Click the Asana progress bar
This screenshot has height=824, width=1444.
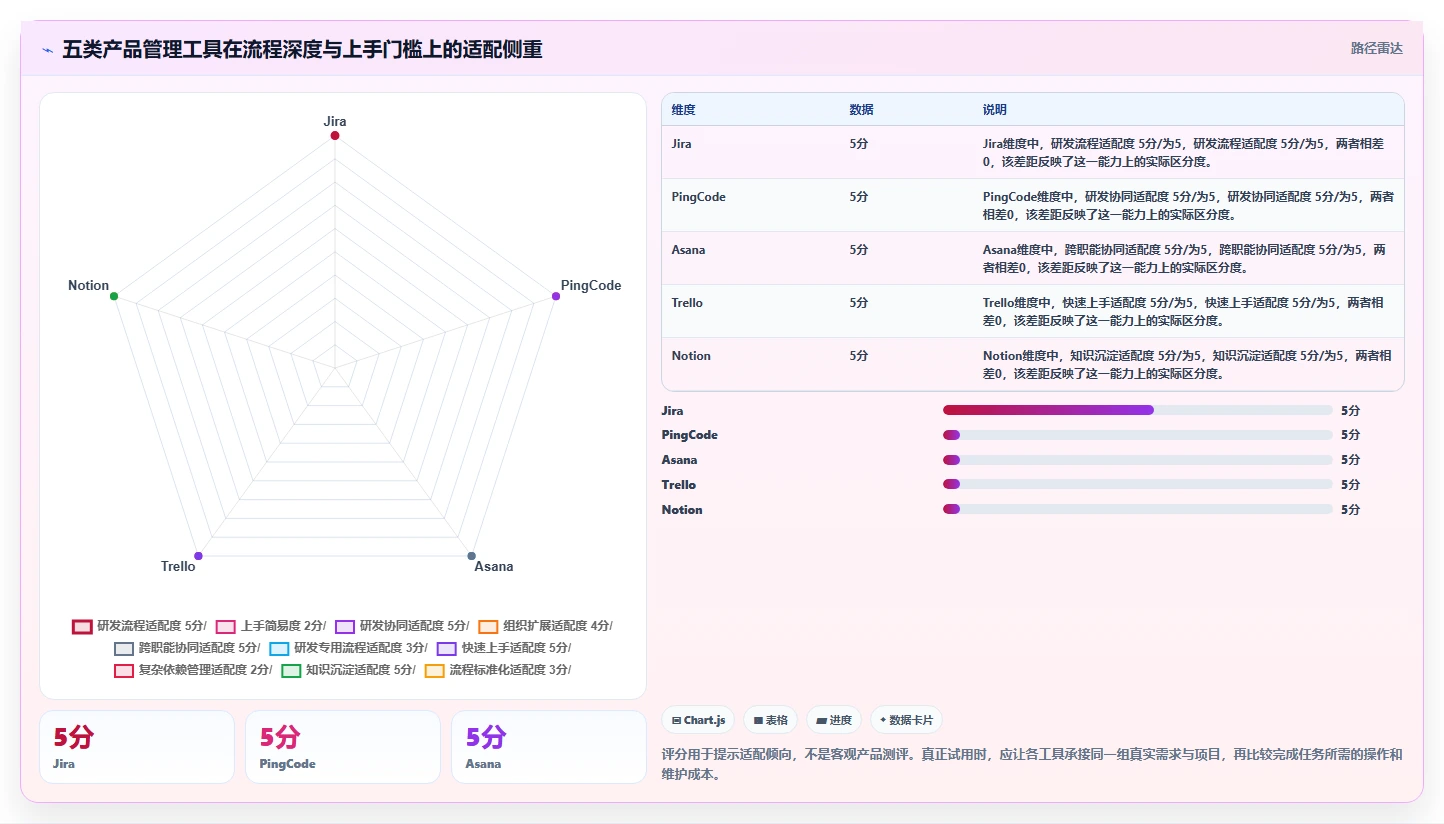tap(1137, 460)
